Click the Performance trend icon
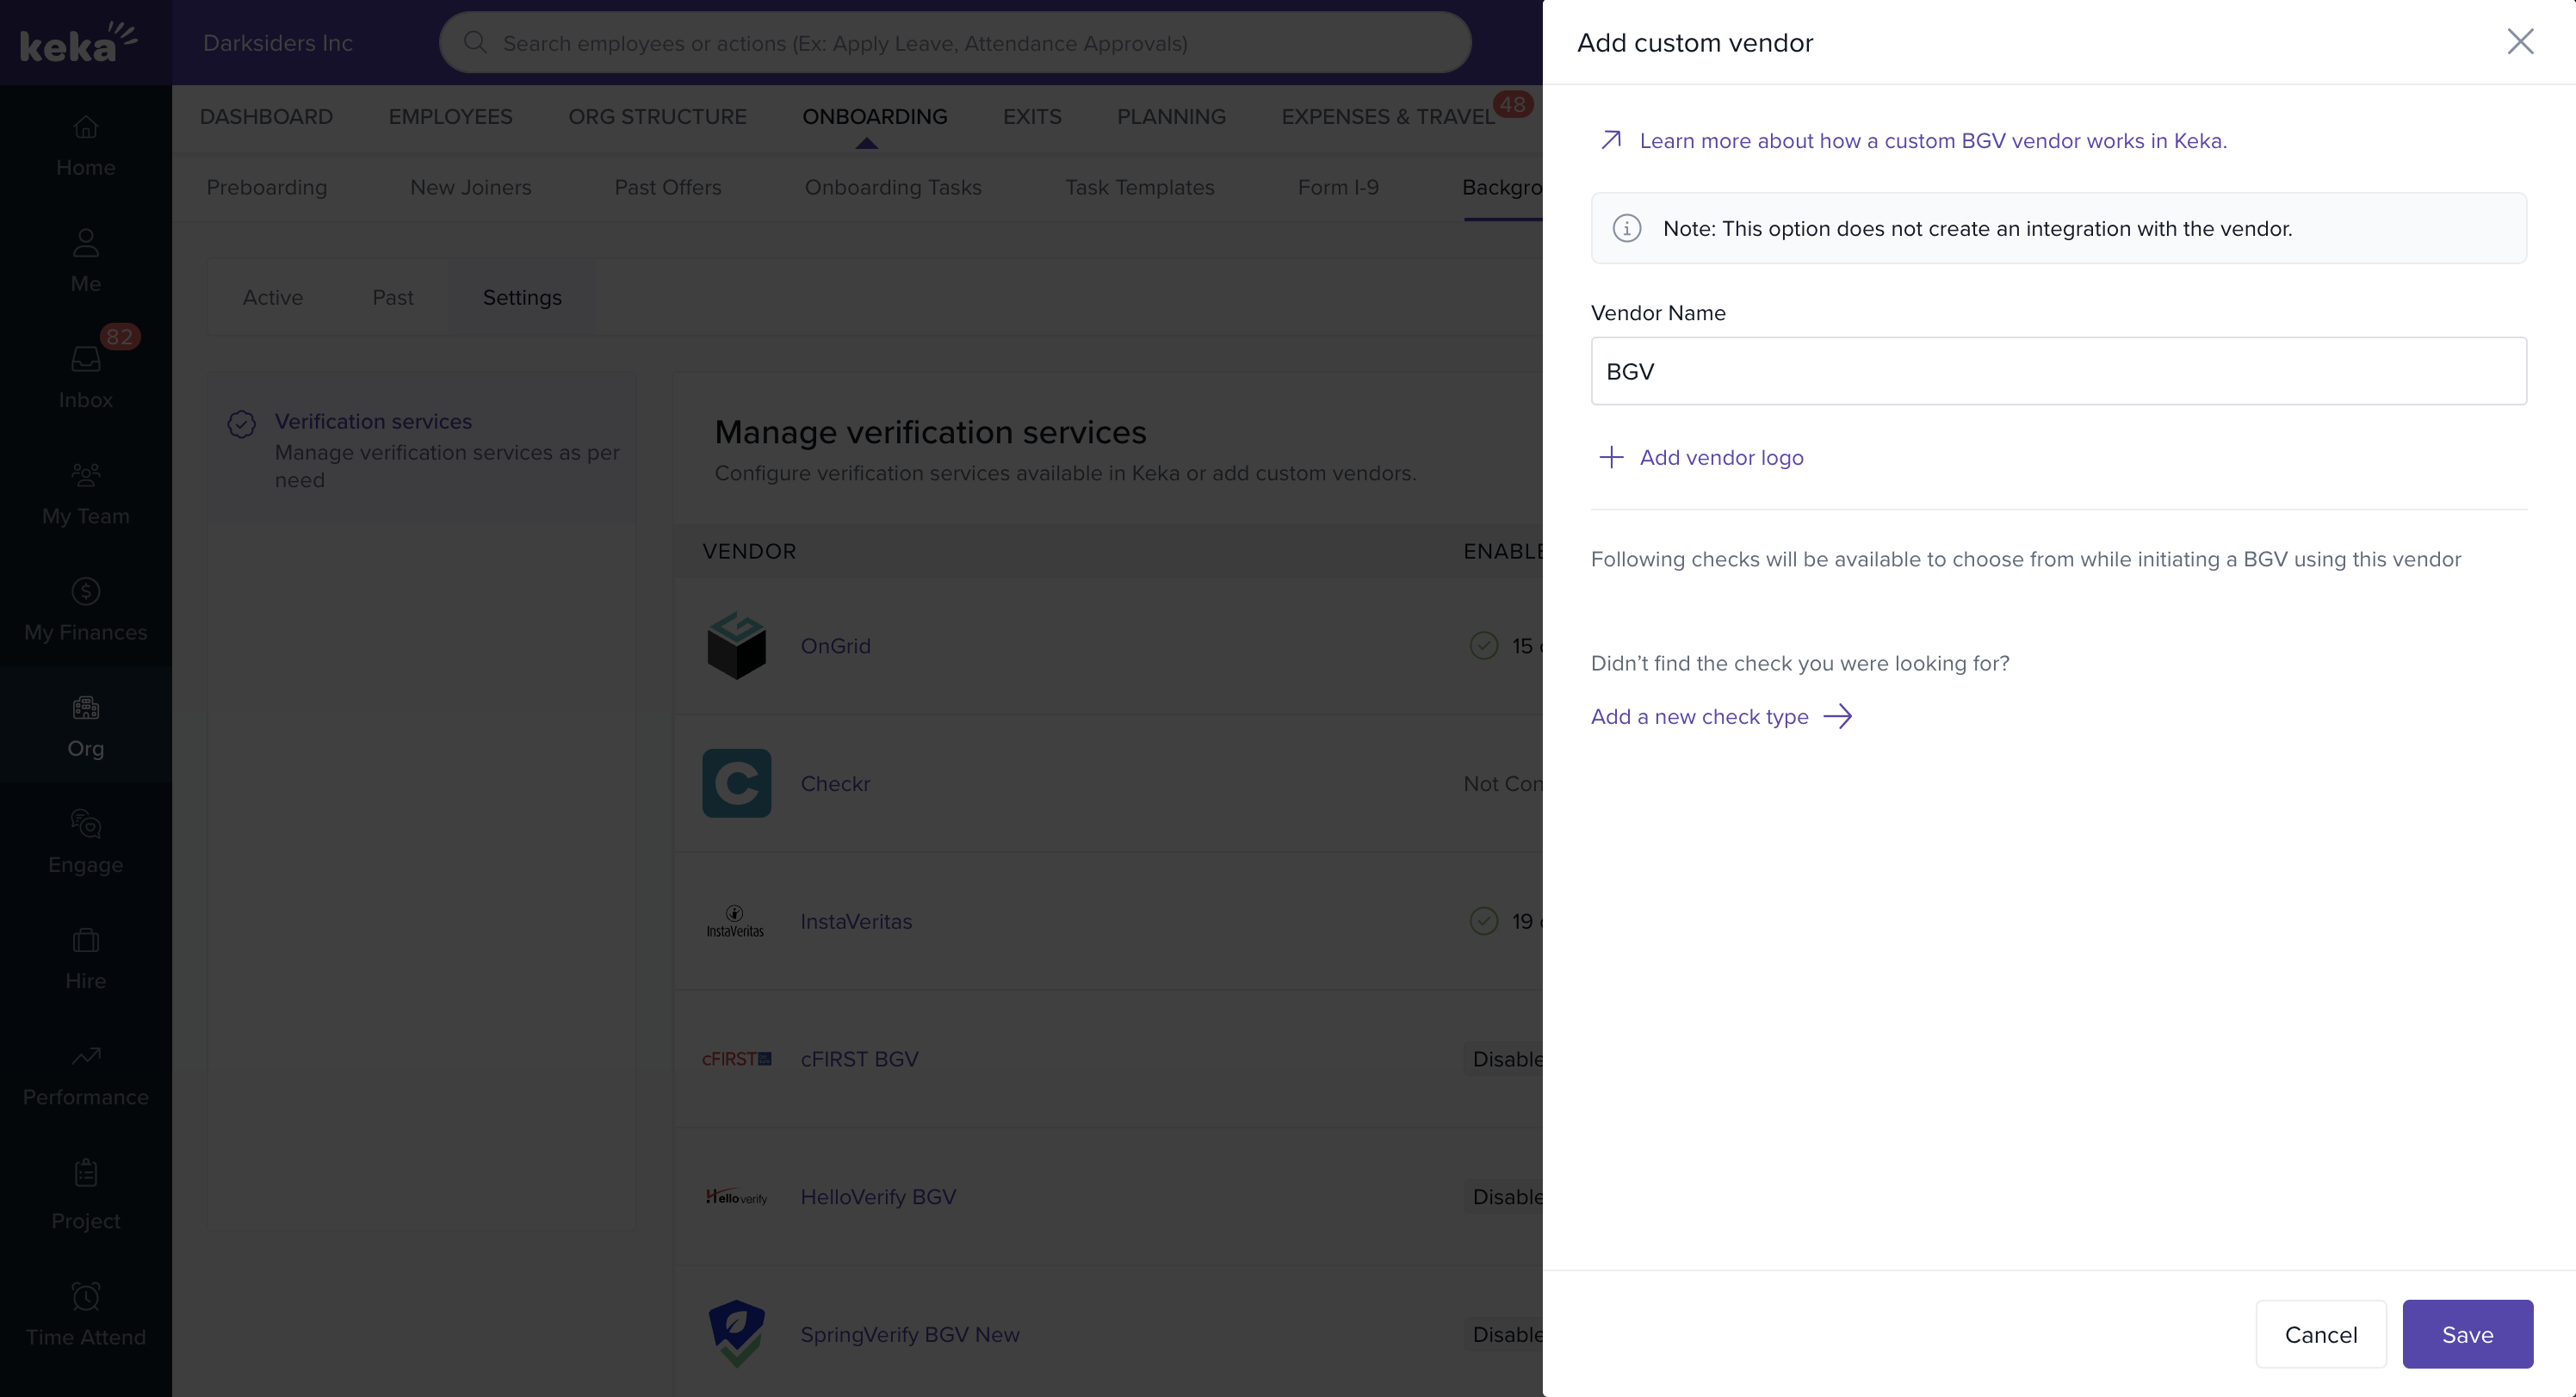 (86, 1057)
